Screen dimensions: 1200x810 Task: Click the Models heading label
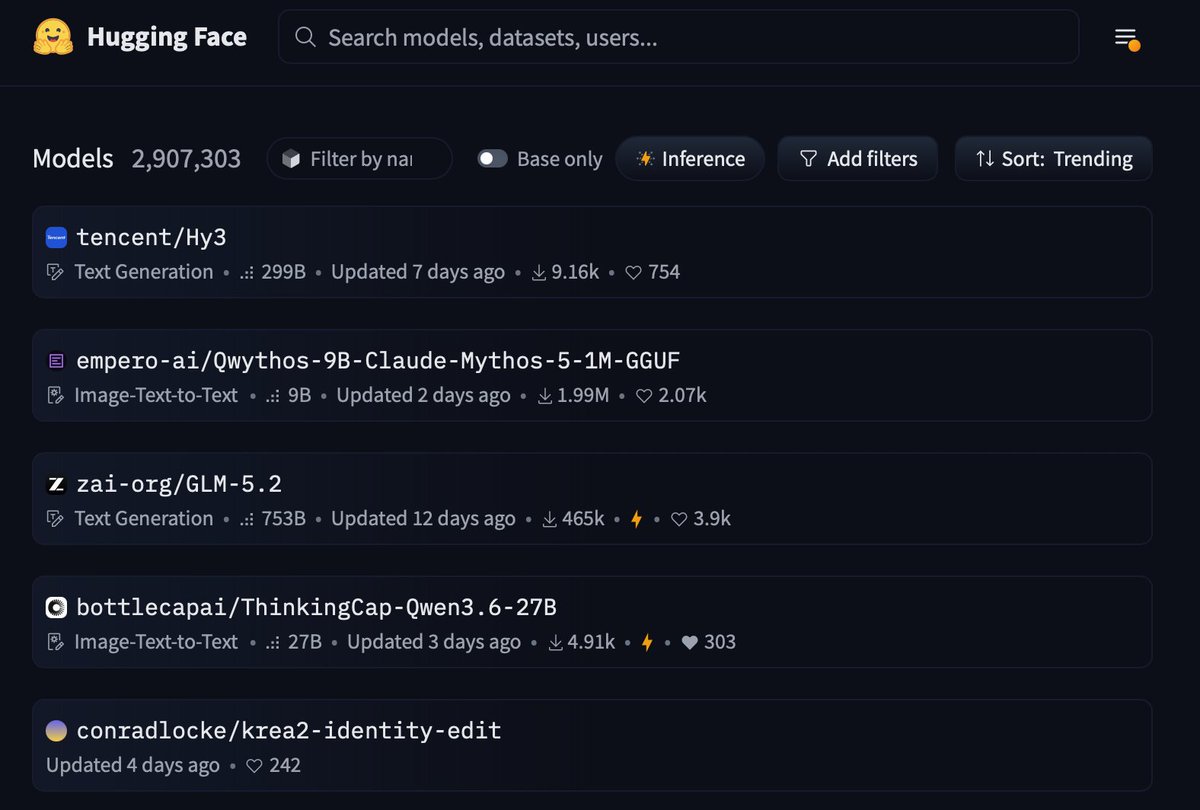(73, 158)
